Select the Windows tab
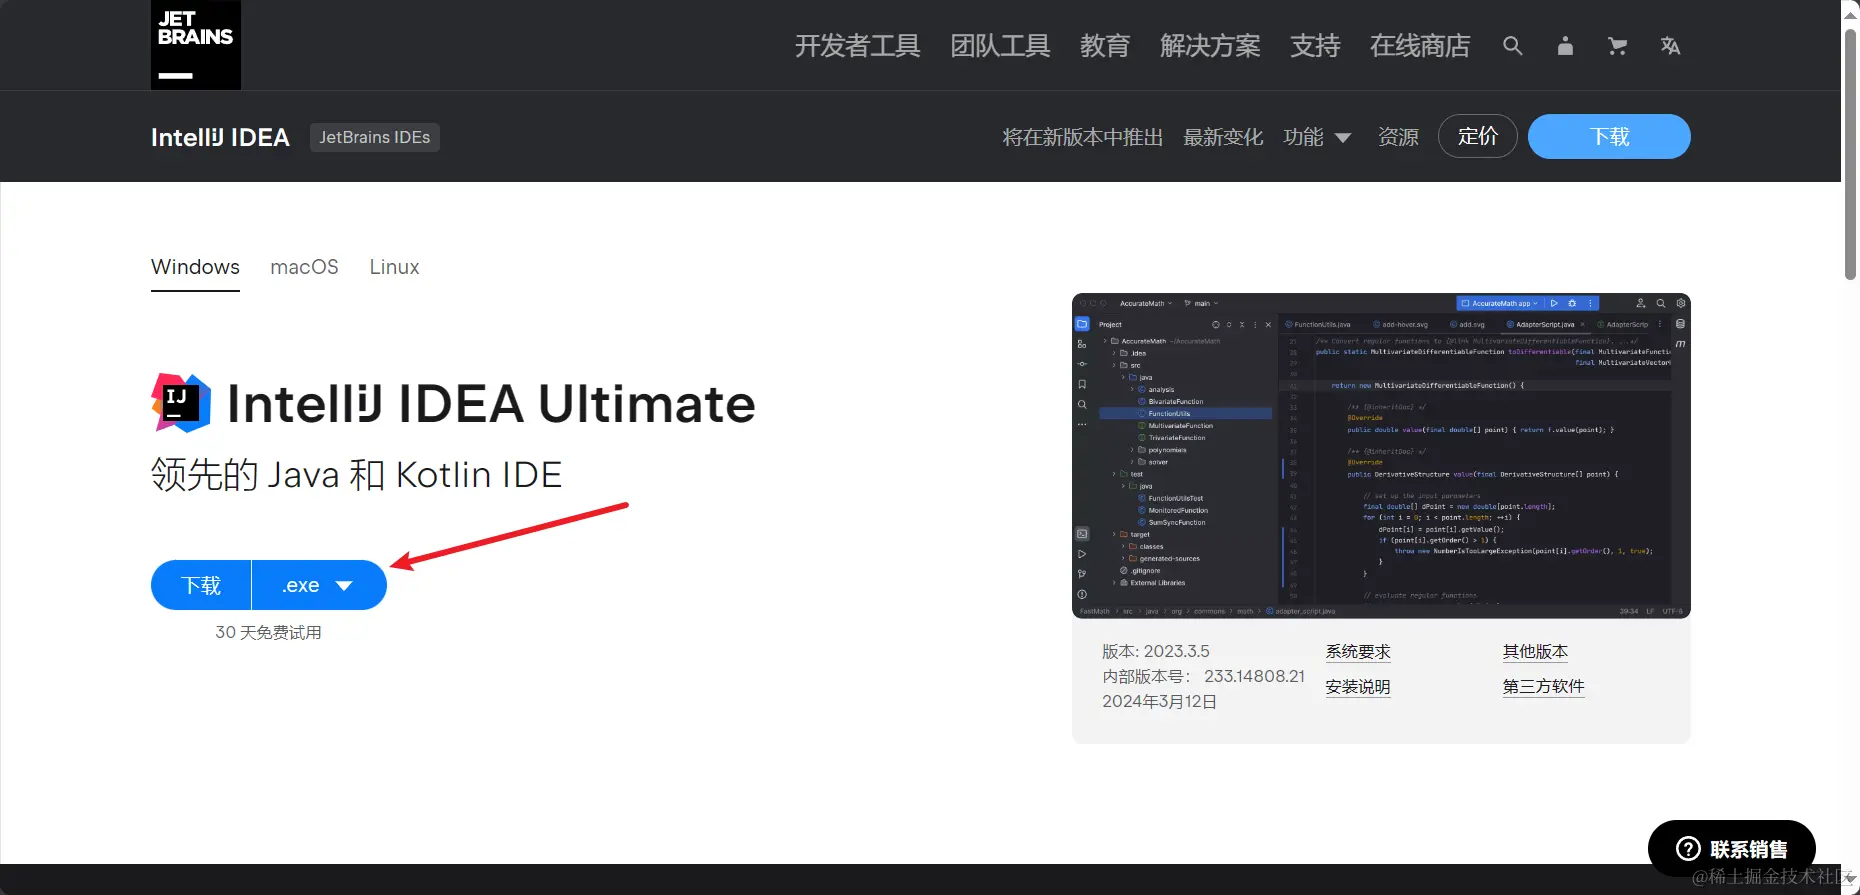1860x895 pixels. (x=195, y=267)
